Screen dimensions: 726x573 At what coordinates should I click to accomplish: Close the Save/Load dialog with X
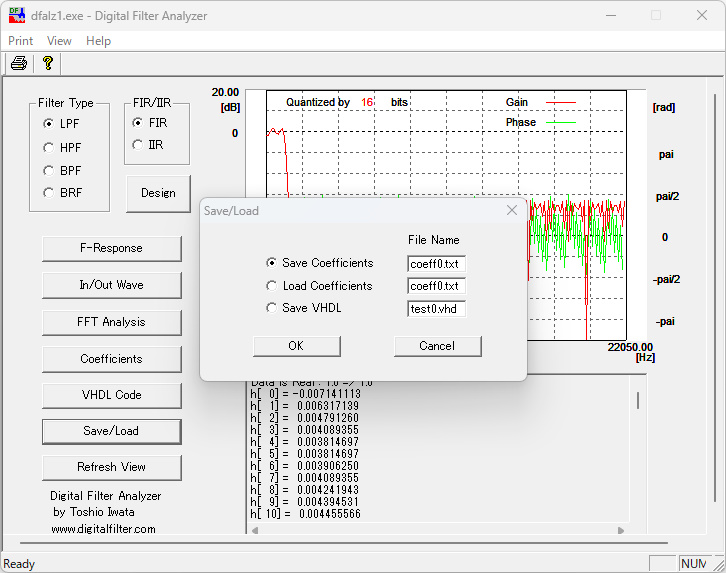512,210
